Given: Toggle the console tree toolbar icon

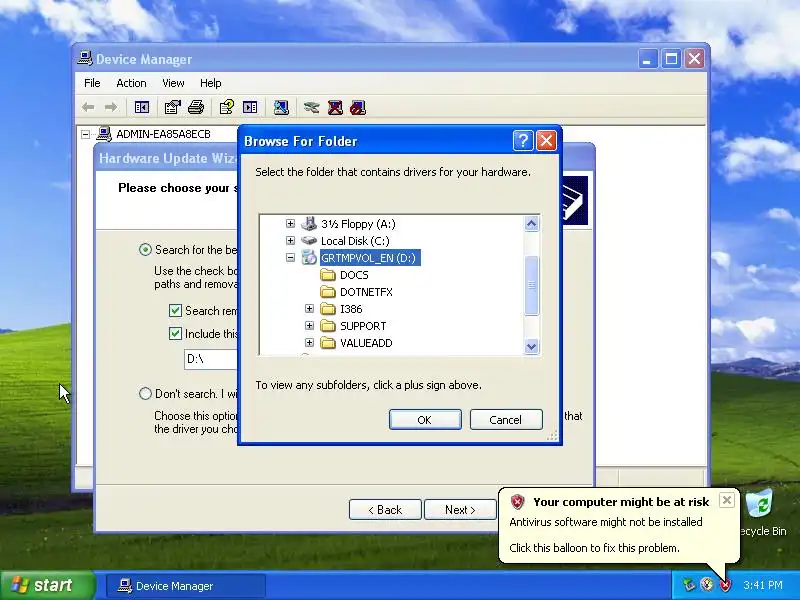Looking at the screenshot, I should point(141,107).
